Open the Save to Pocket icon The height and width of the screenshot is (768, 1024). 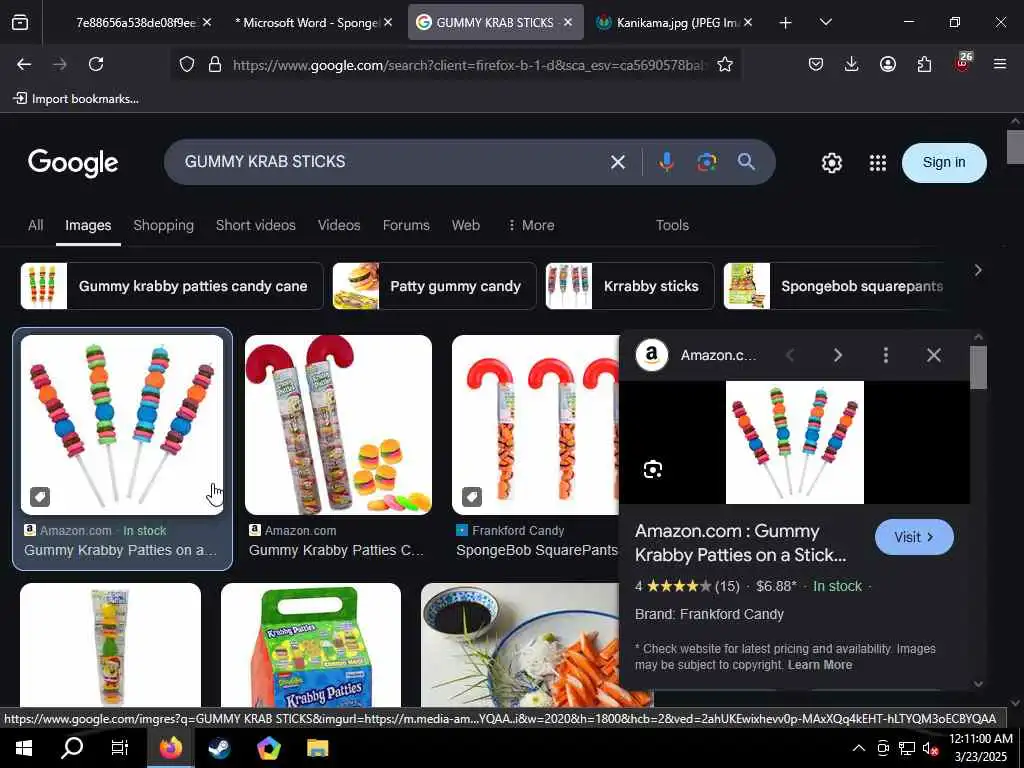[816, 64]
